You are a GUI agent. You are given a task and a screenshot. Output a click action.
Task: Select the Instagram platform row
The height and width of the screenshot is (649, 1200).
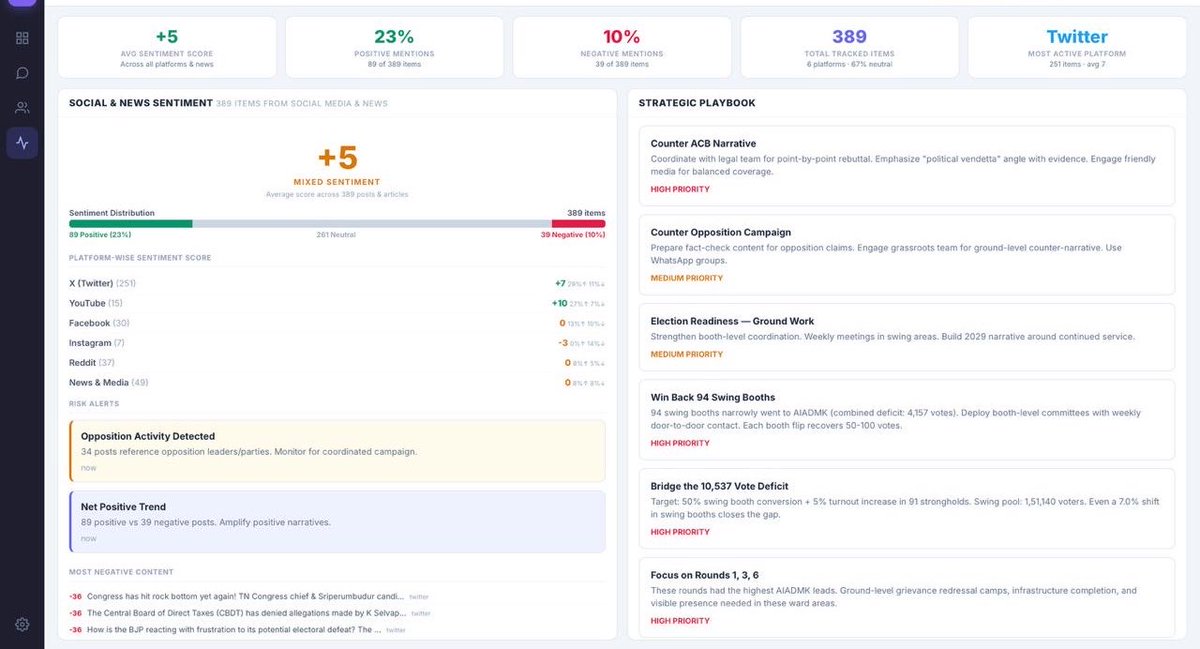[337, 343]
